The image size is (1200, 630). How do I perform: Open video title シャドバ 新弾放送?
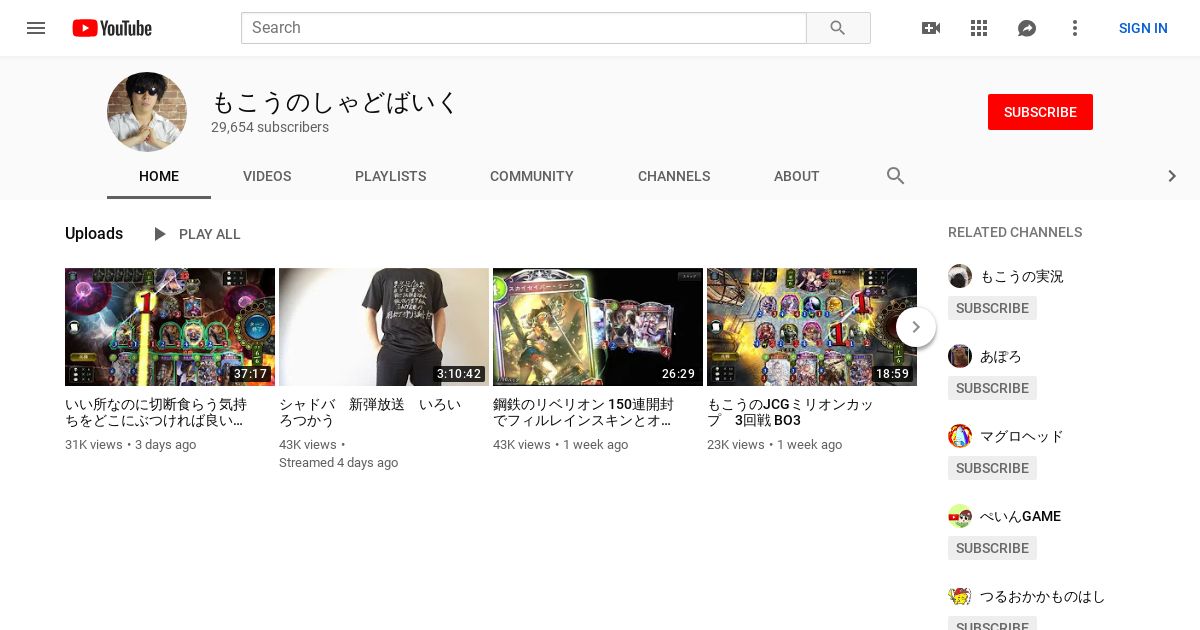[370, 412]
